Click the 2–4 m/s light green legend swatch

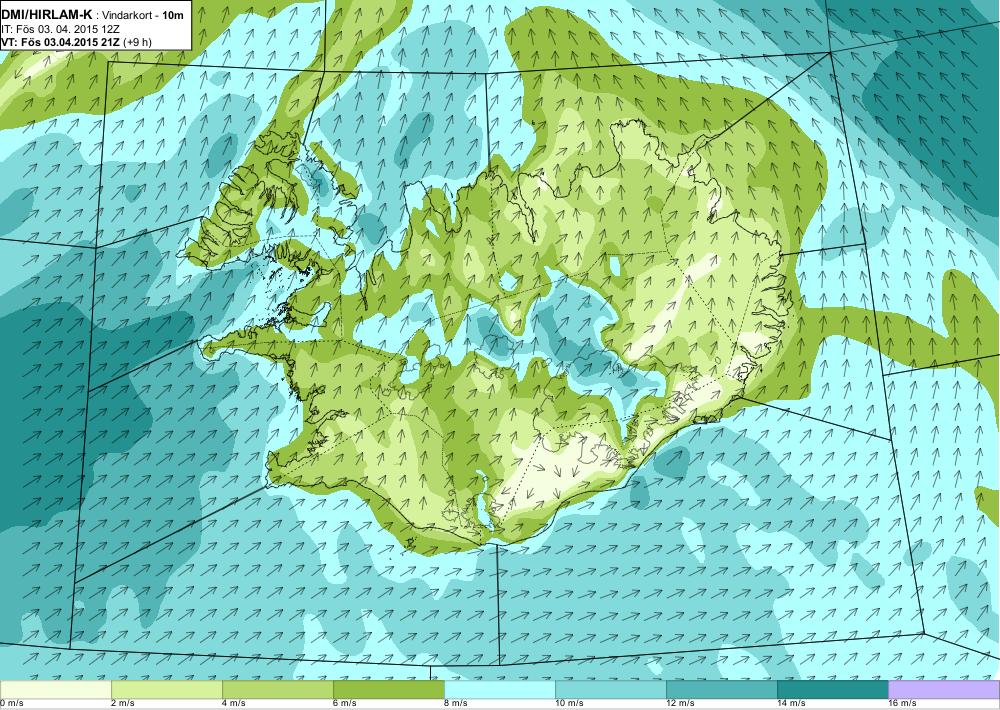coord(167,690)
